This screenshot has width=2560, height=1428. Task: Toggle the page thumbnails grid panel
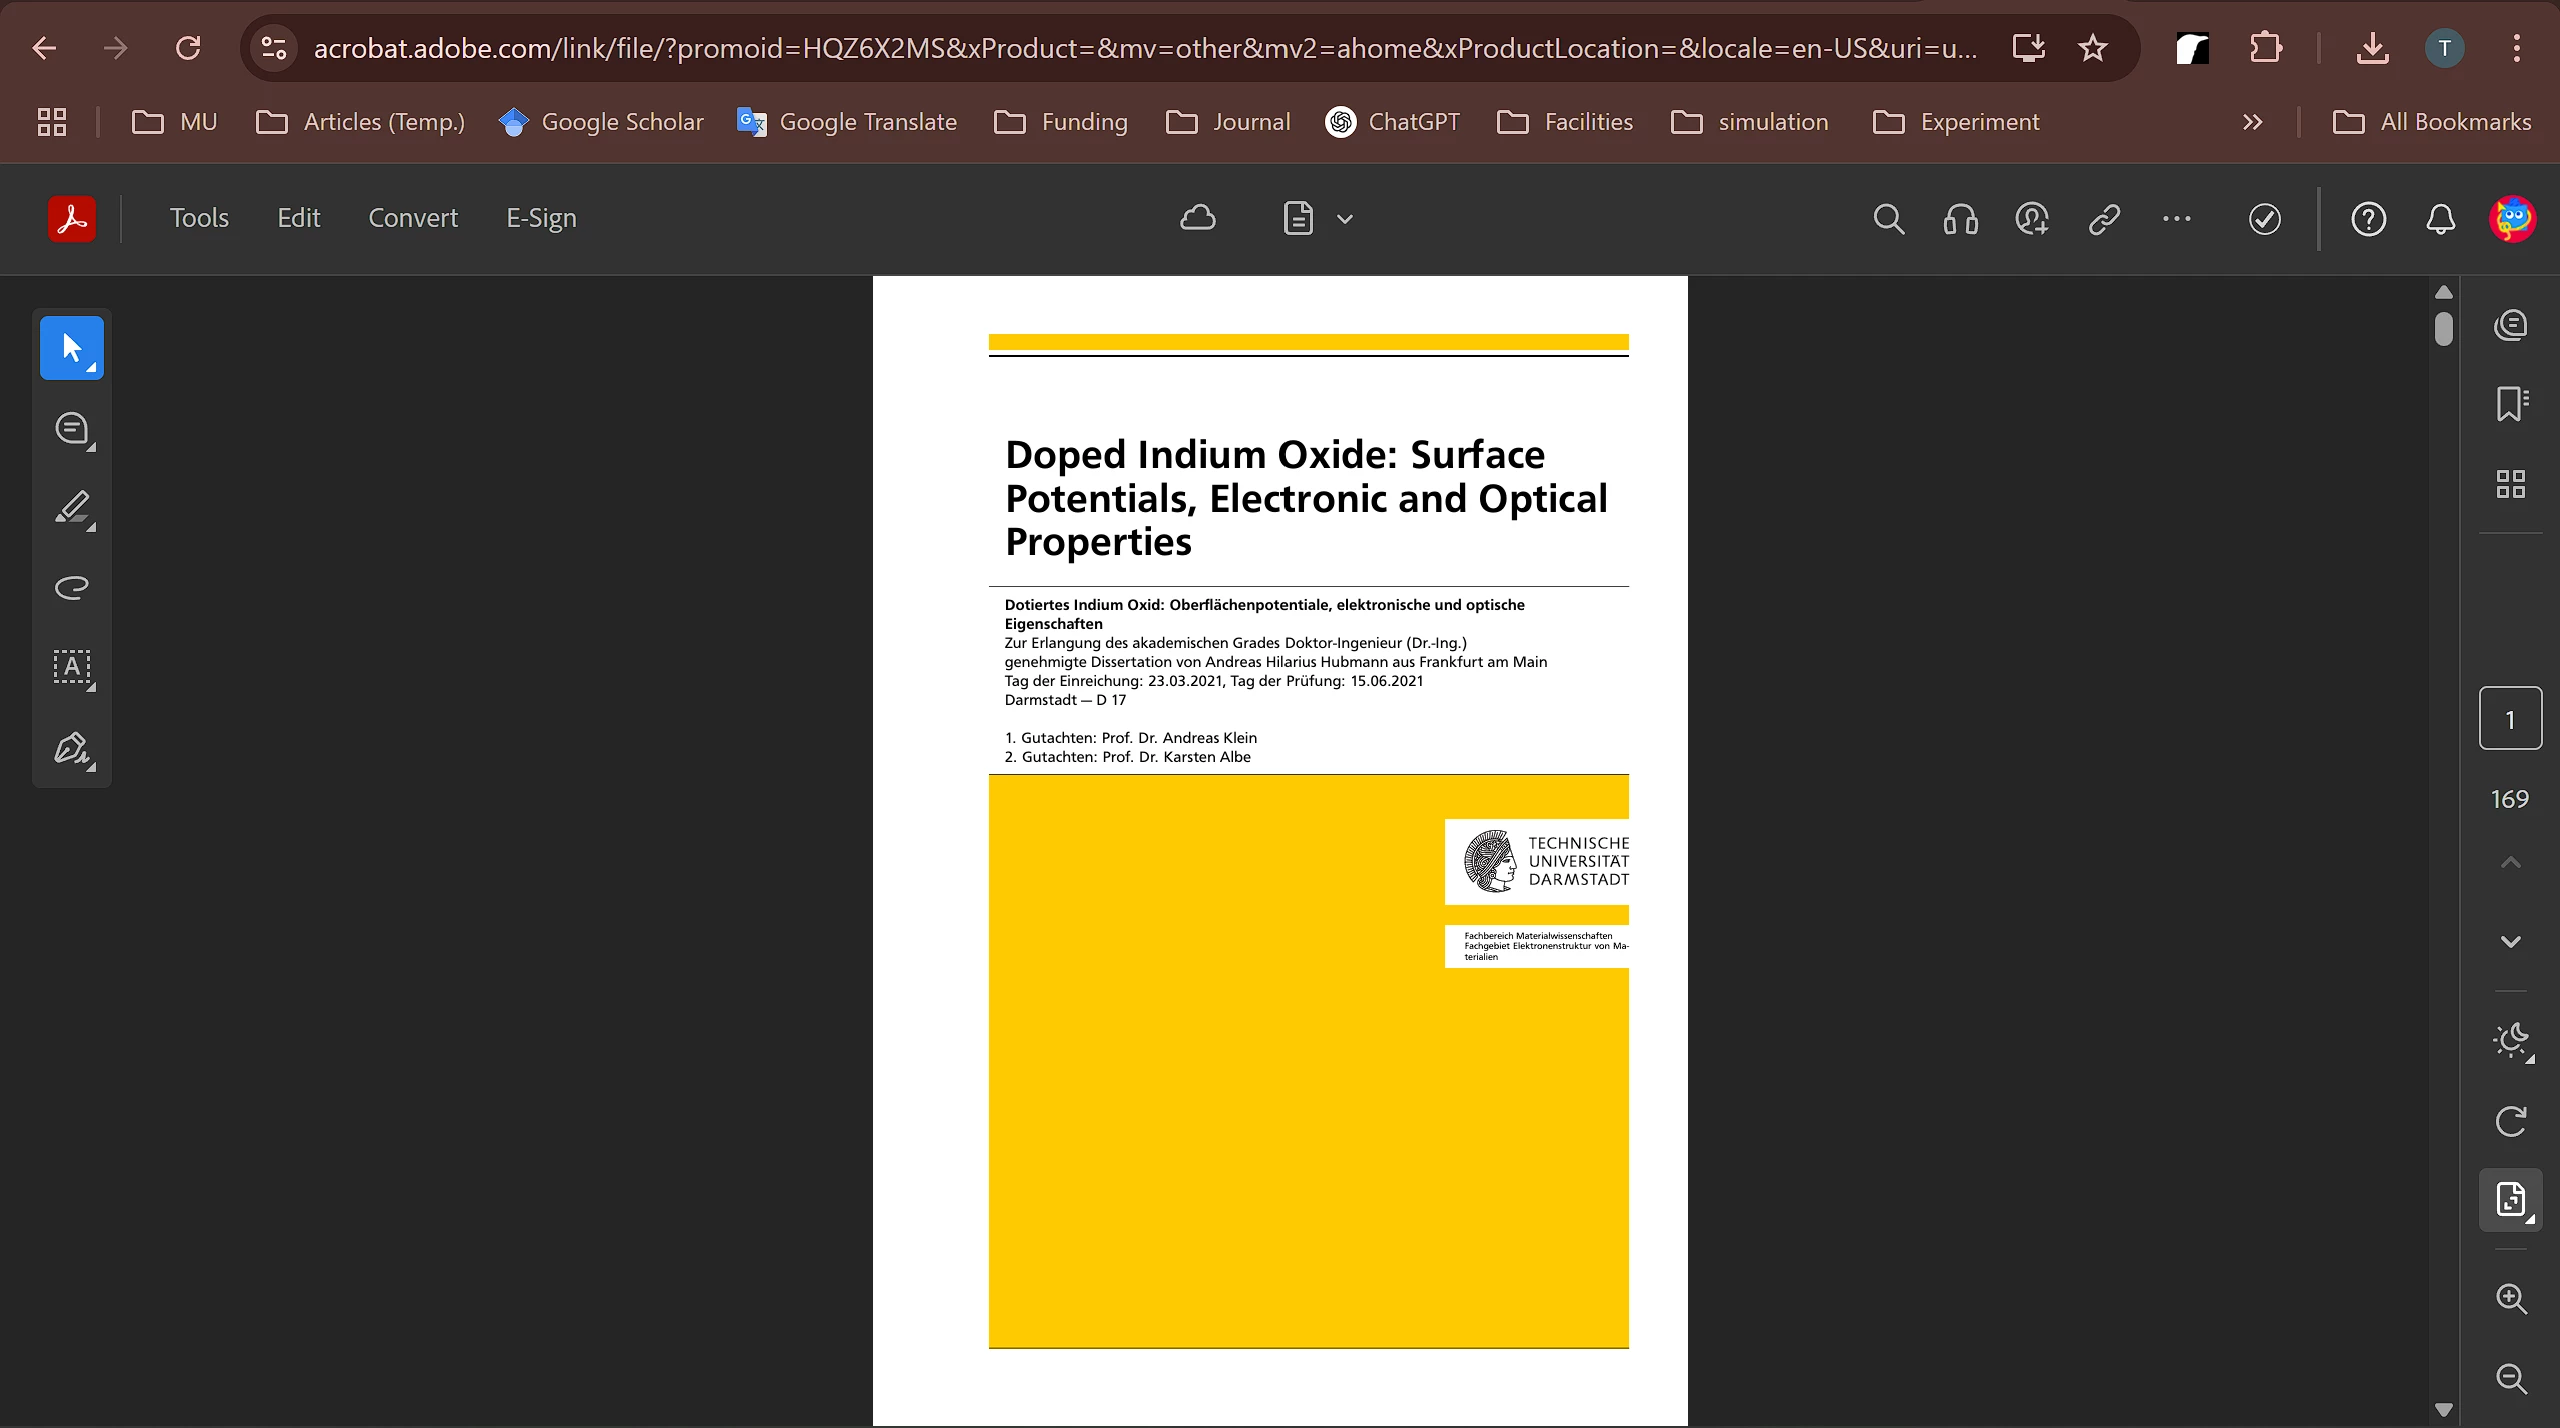click(2511, 484)
